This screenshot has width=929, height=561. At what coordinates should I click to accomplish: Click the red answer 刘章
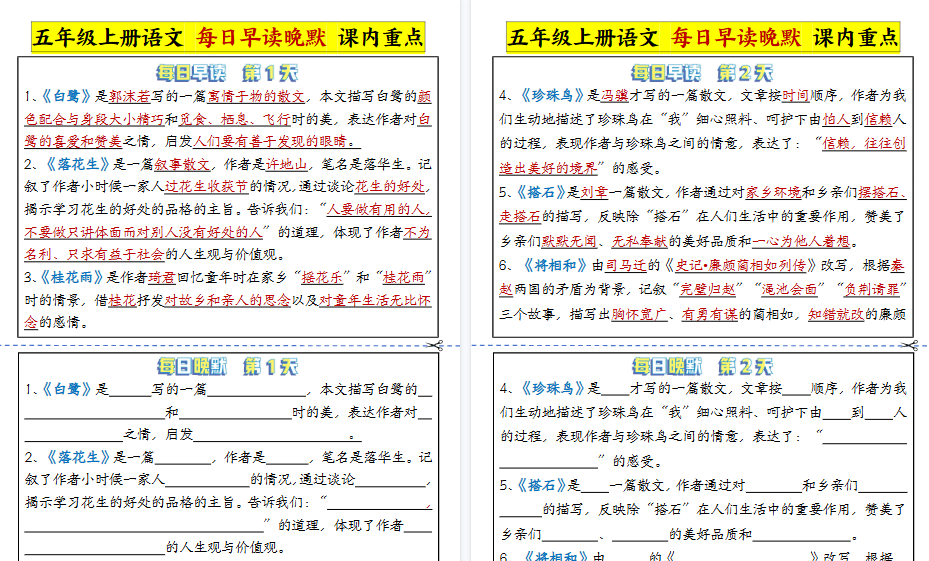coord(594,193)
